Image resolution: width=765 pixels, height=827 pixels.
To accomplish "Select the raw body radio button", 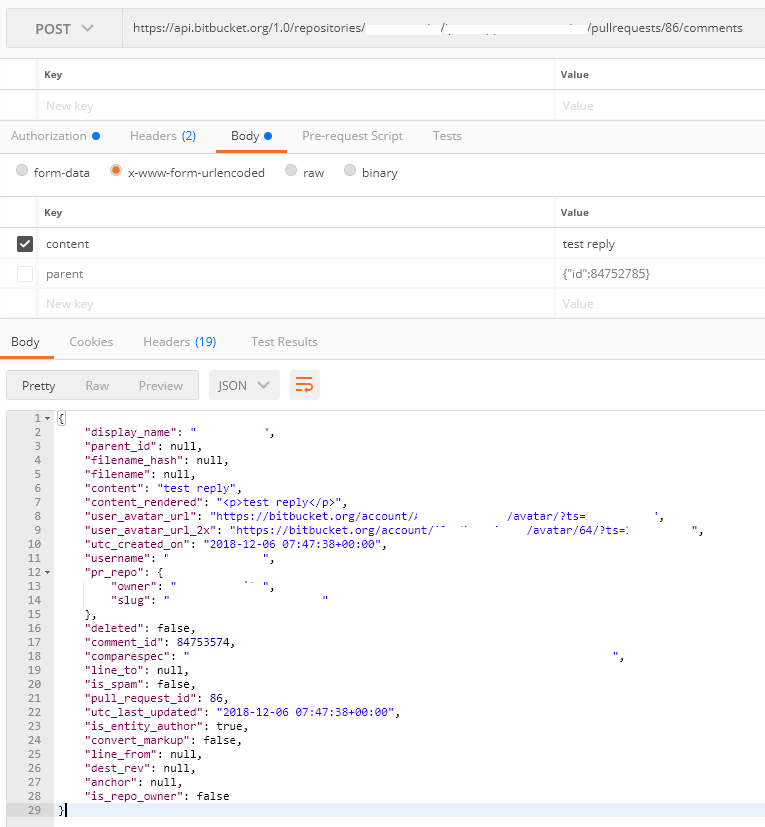I will coord(291,170).
